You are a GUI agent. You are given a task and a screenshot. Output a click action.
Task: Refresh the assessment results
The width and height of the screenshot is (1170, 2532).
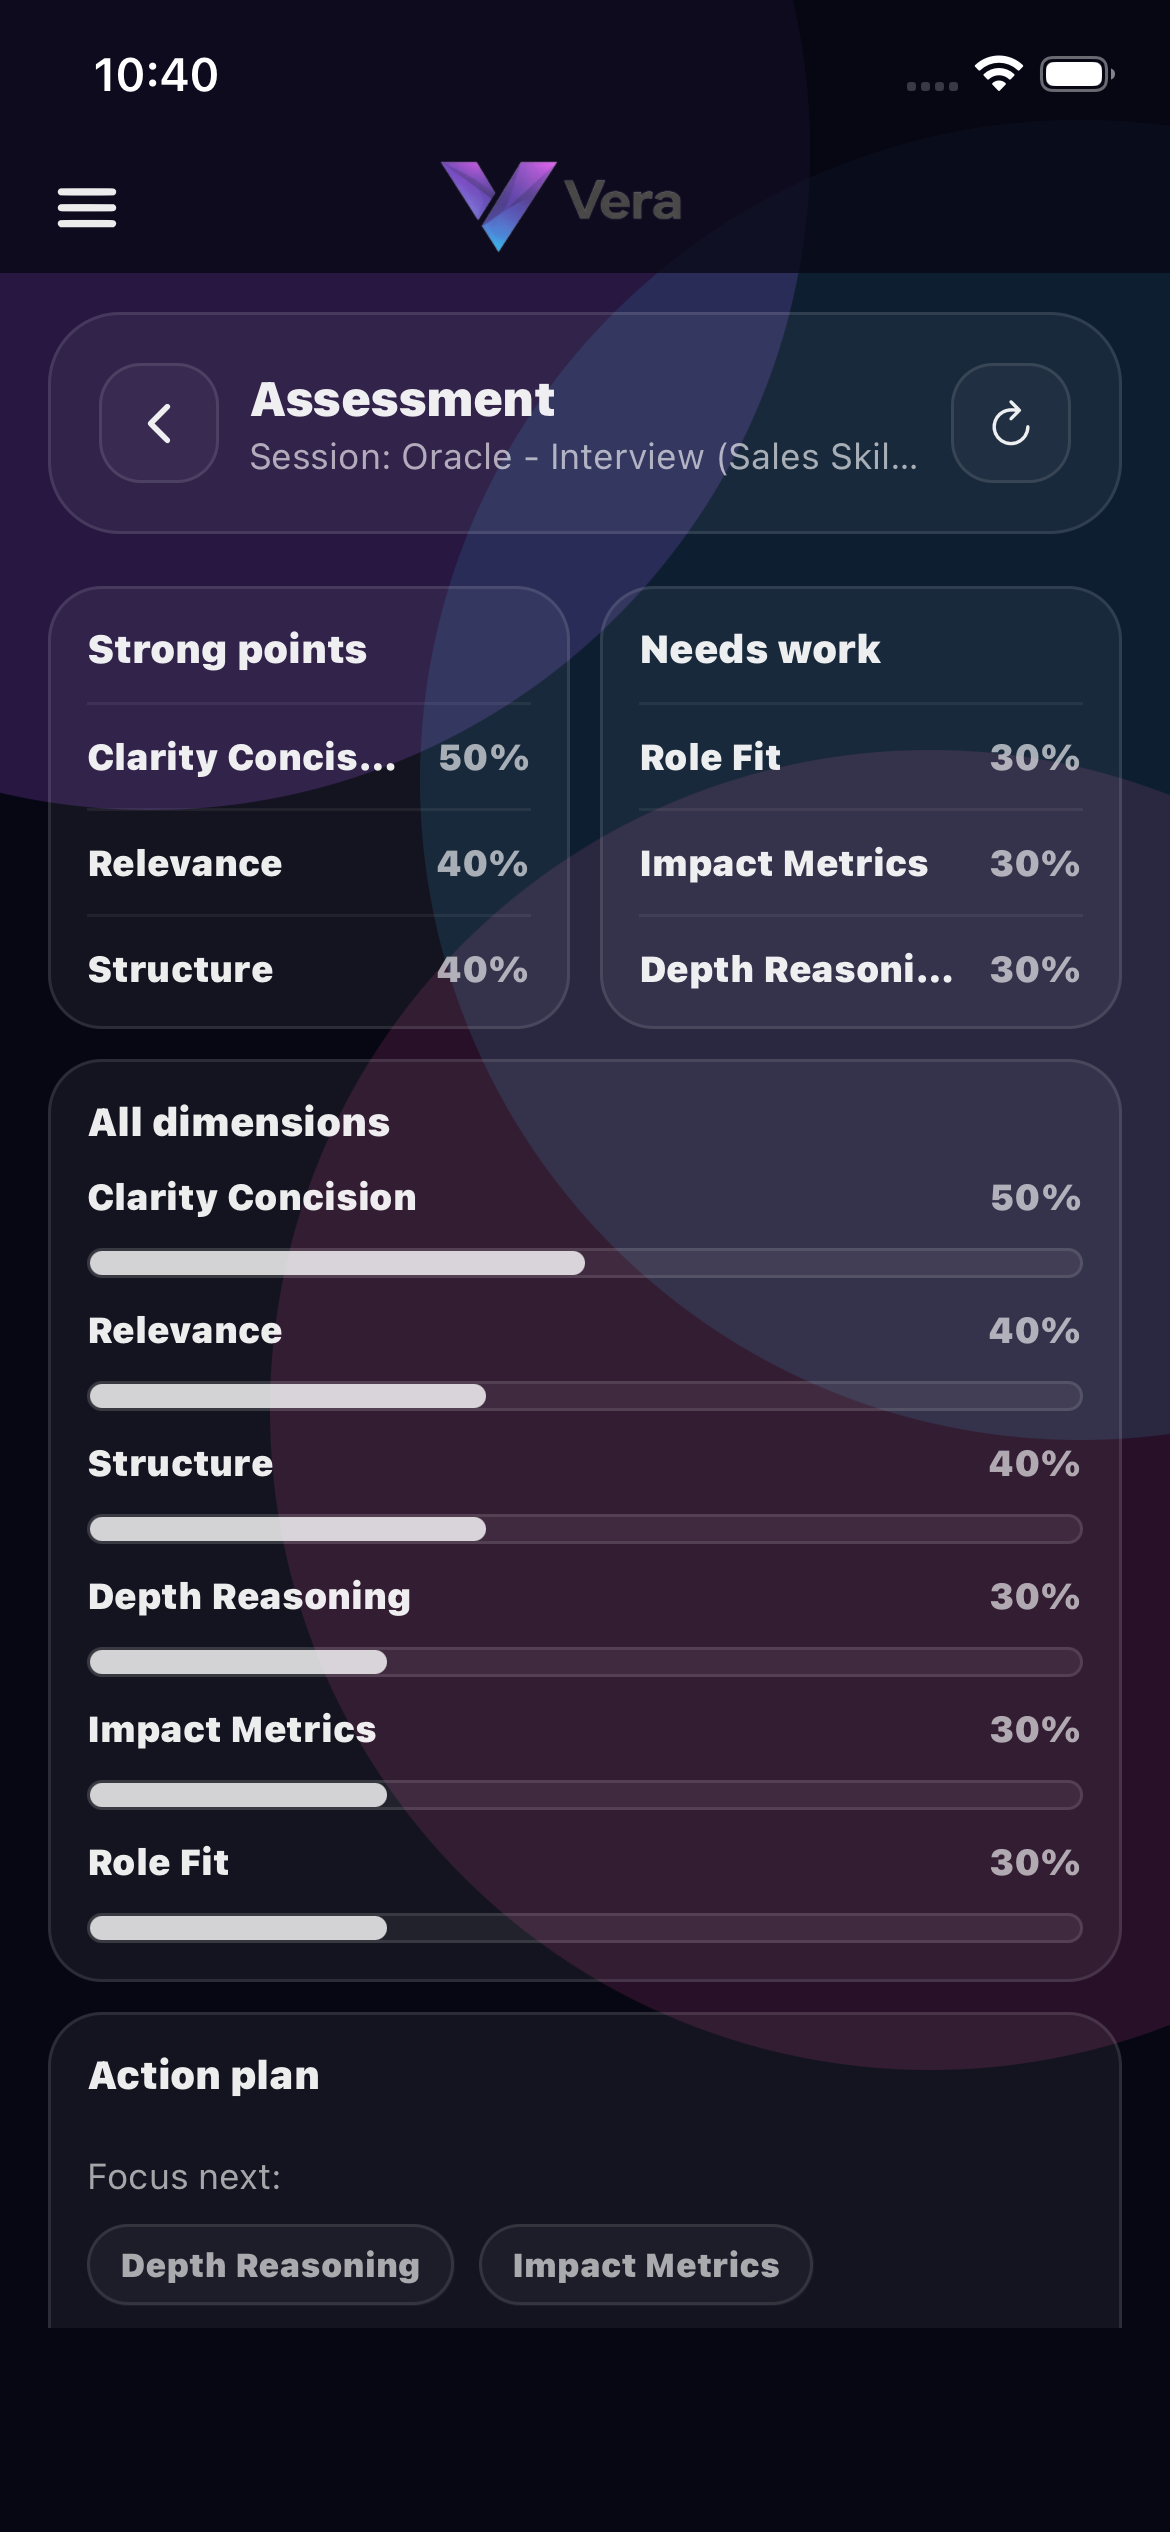(x=1010, y=423)
